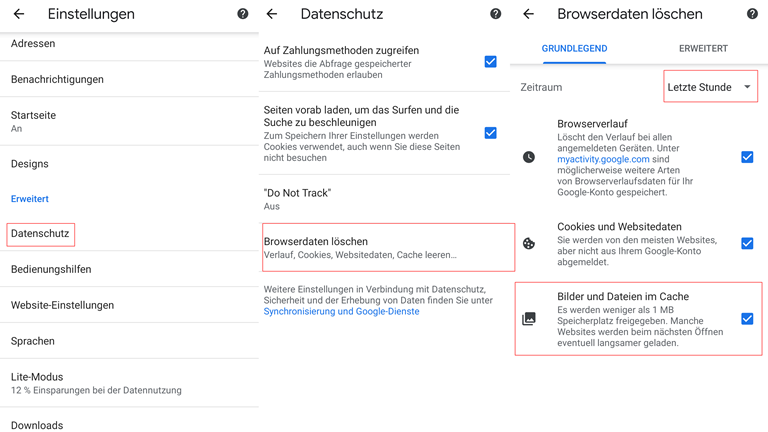Open help on the Einstellungen screen
768x432 pixels.
(242, 15)
